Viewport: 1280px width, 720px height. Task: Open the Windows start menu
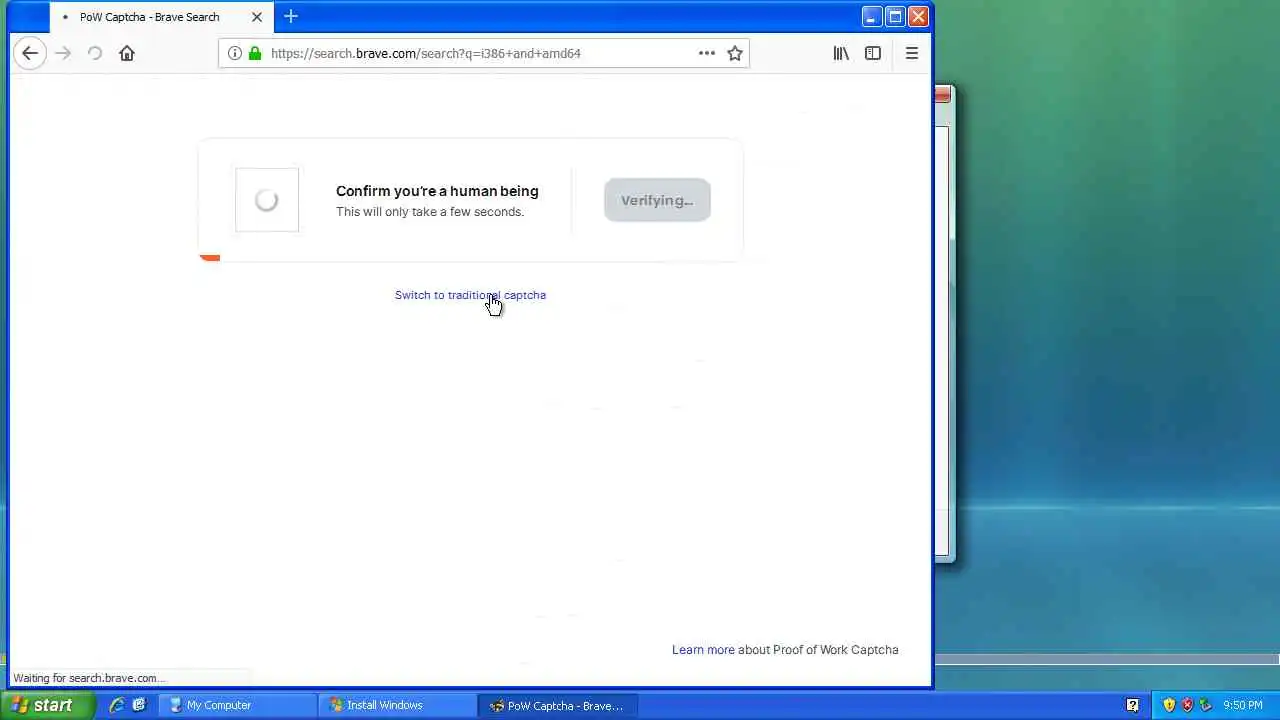point(48,705)
